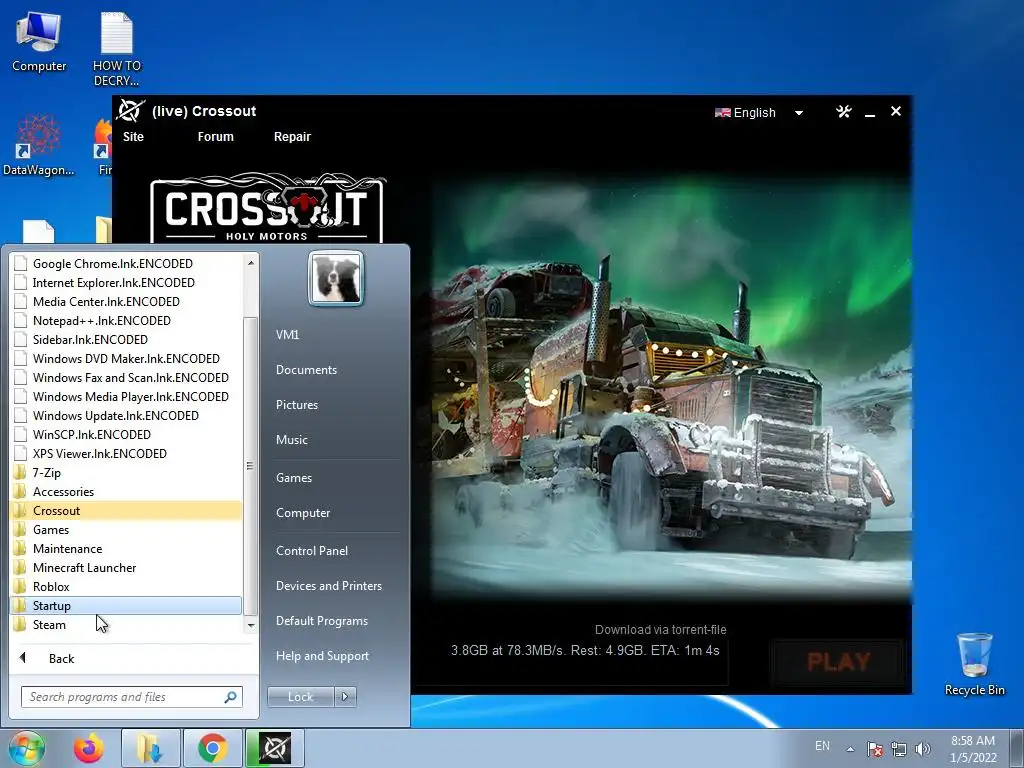The height and width of the screenshot is (768, 1024).
Task: Open Firefox from the taskbar
Action: (x=88, y=748)
